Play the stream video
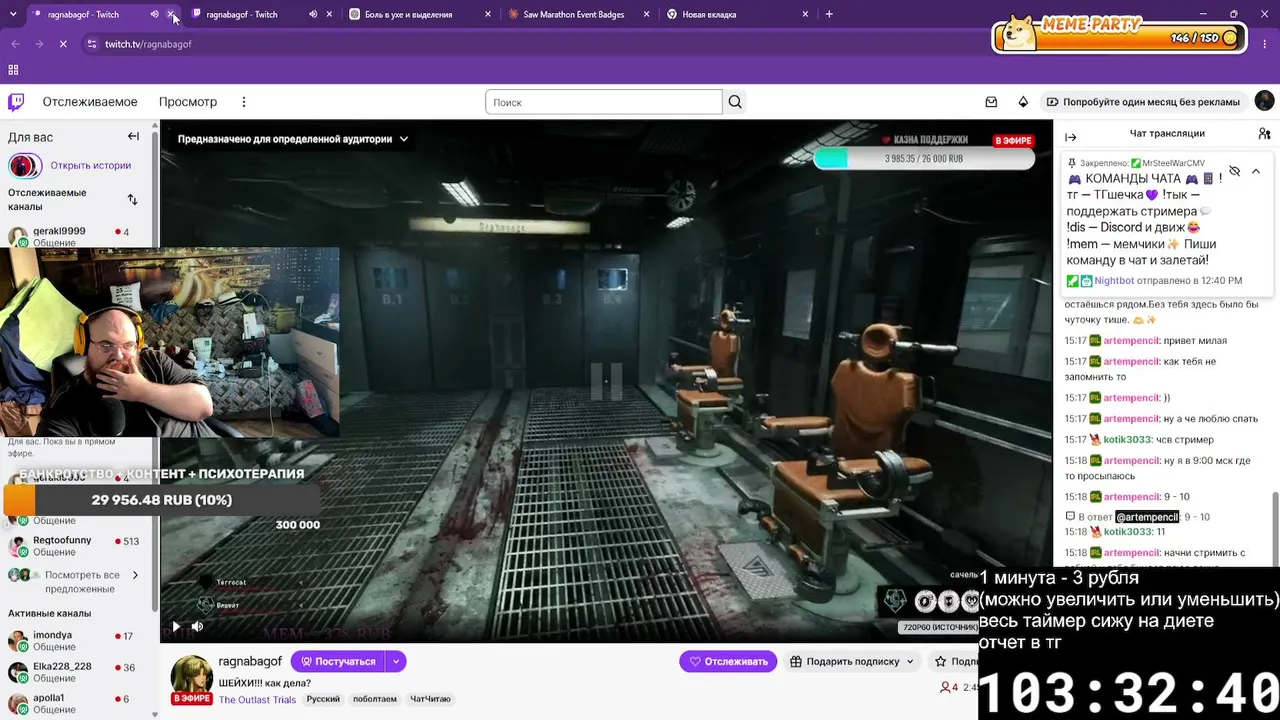Image resolution: width=1280 pixels, height=720 pixels. click(x=176, y=627)
